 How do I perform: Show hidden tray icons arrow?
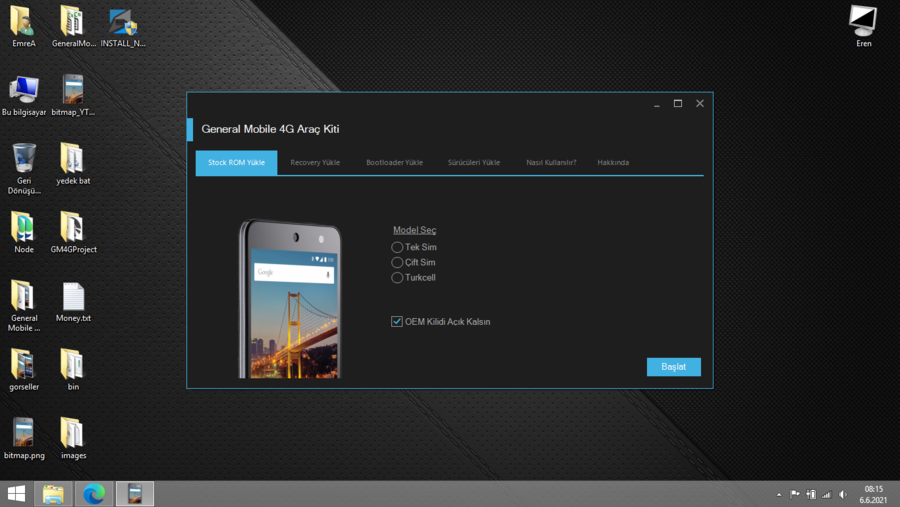point(779,494)
